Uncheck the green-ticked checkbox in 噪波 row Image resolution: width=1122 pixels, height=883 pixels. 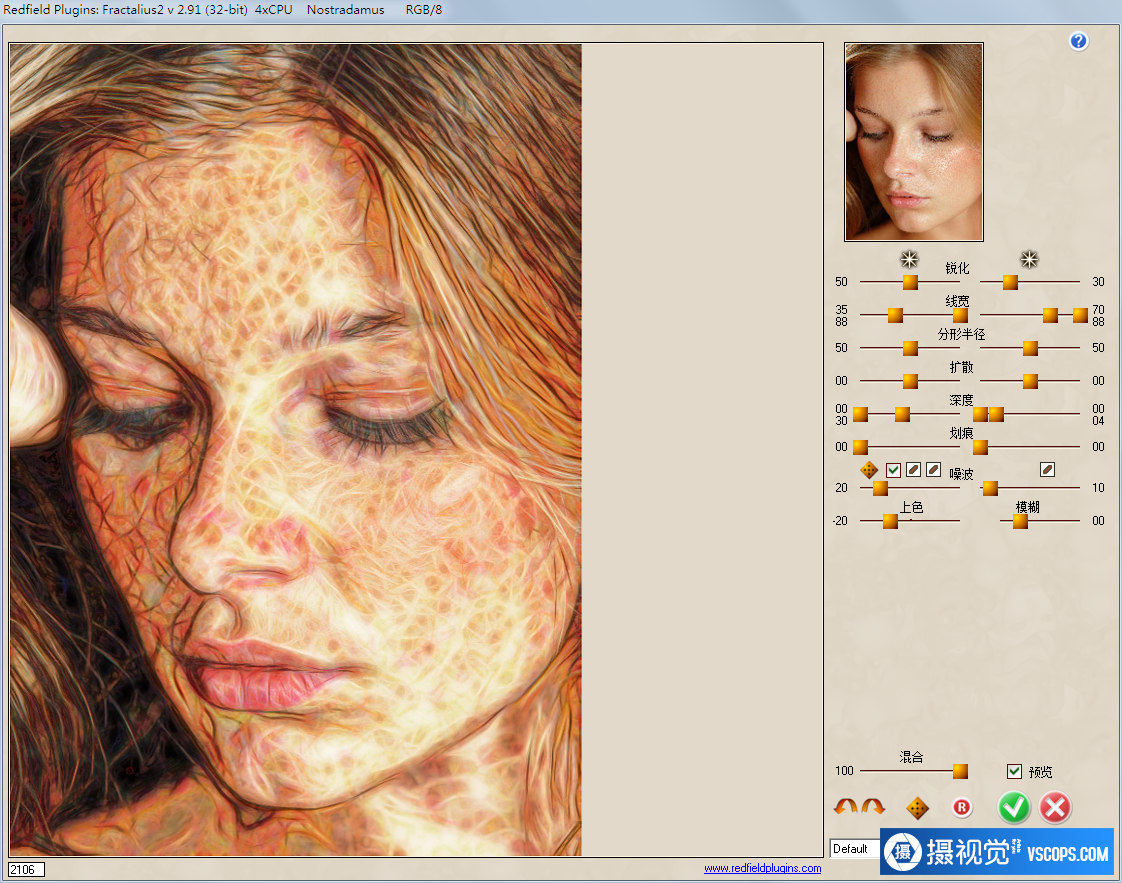894,470
